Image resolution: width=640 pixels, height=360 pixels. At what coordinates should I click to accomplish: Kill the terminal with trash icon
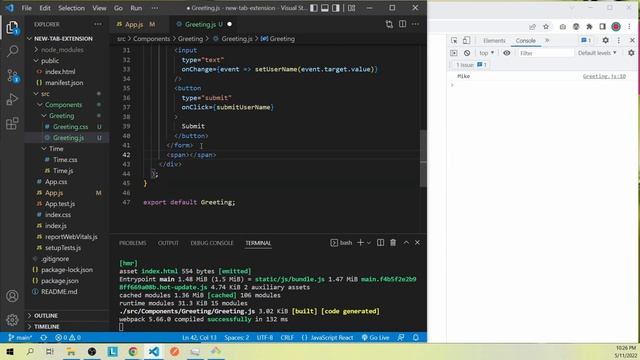tap(393, 243)
